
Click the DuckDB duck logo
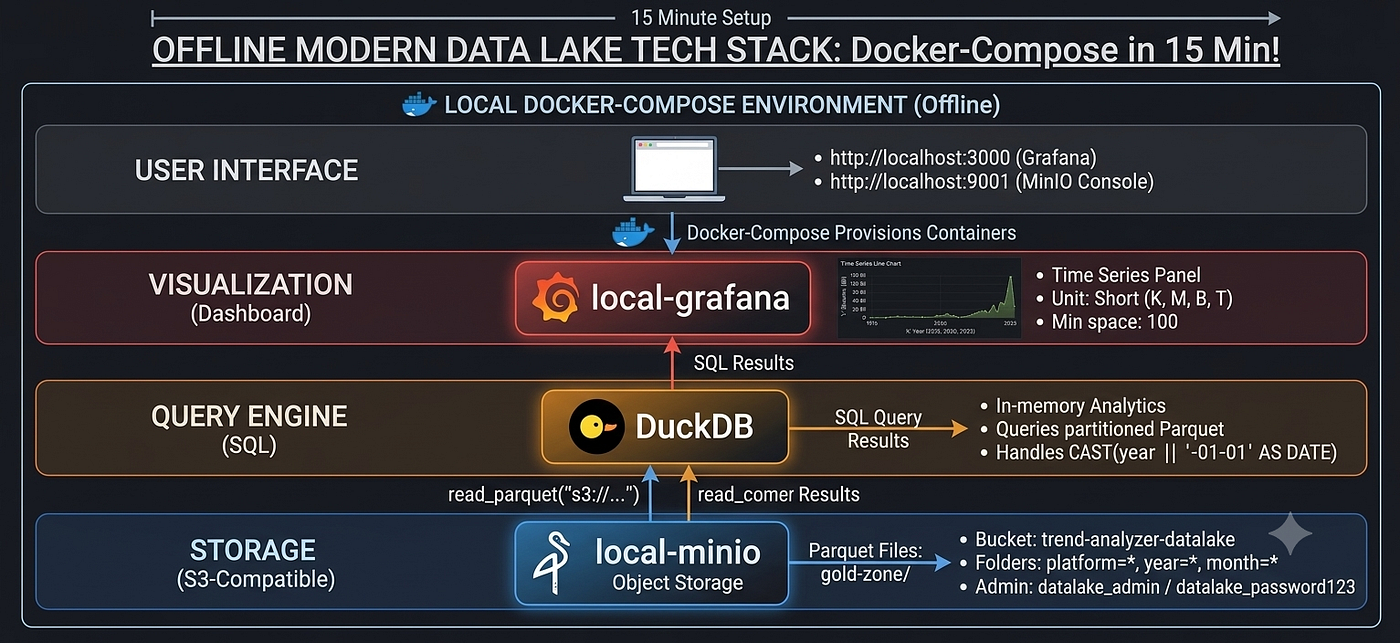point(597,427)
